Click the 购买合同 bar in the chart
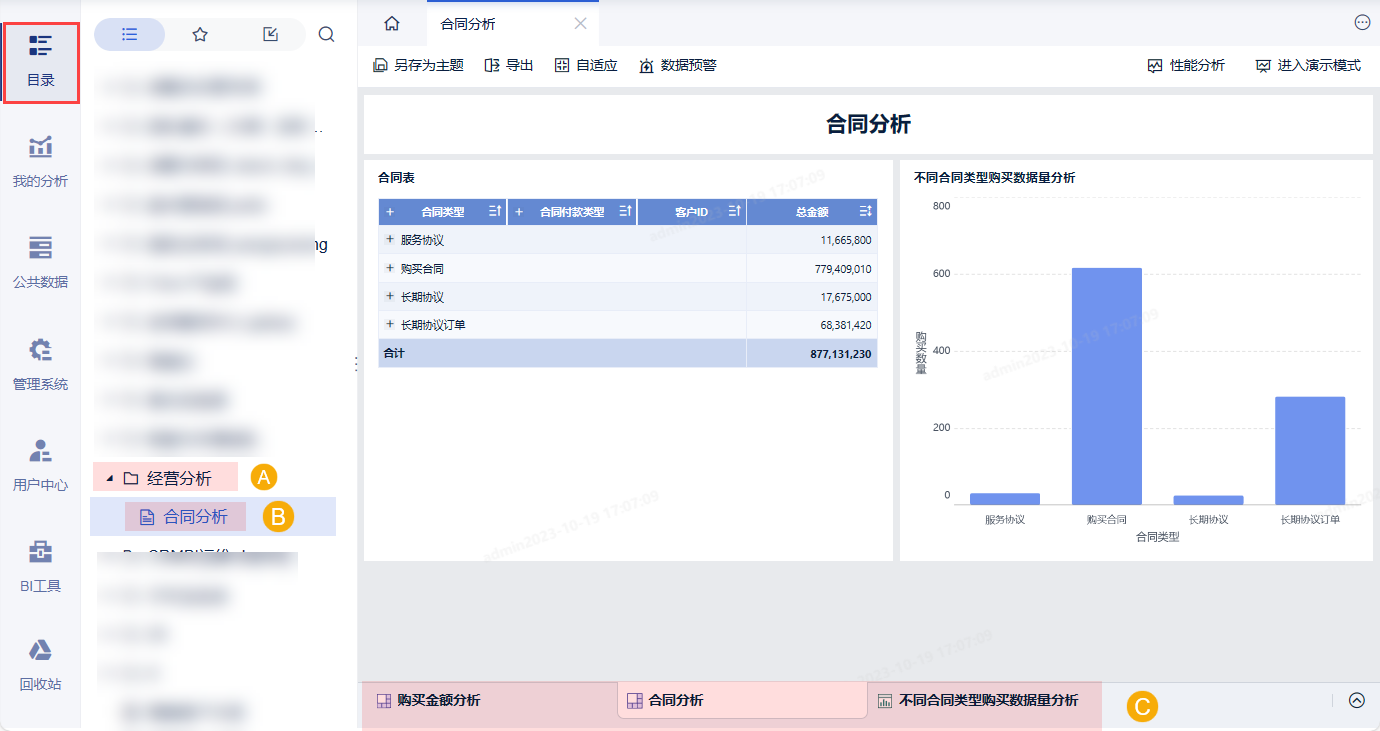The image size is (1380, 731). coord(1106,386)
